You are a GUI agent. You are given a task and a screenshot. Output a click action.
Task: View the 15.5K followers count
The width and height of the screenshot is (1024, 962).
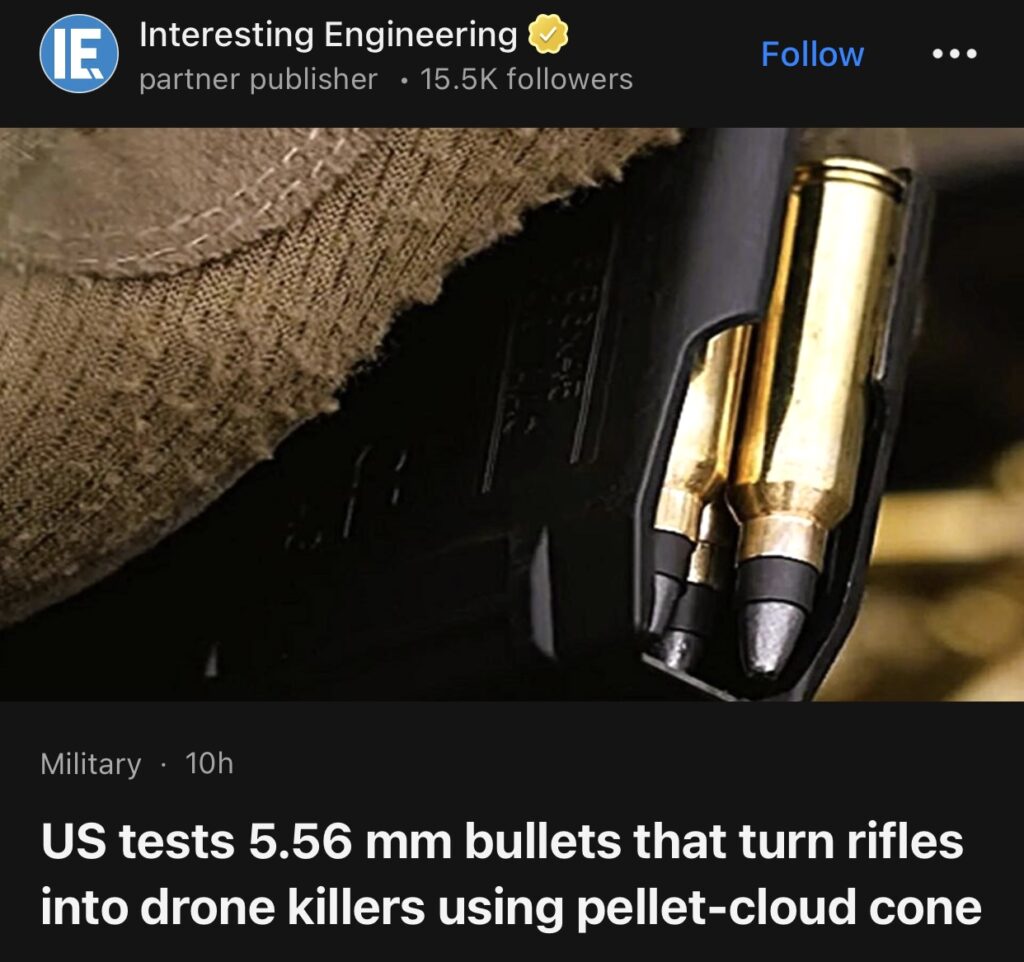526,80
